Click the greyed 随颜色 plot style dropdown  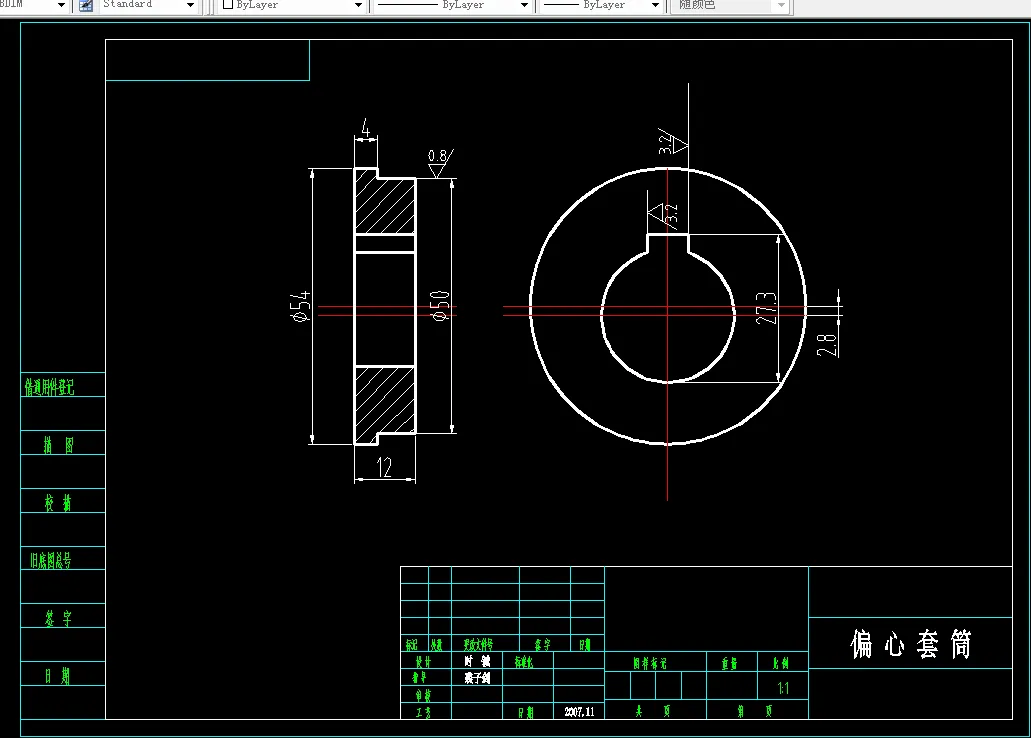[730, 5]
